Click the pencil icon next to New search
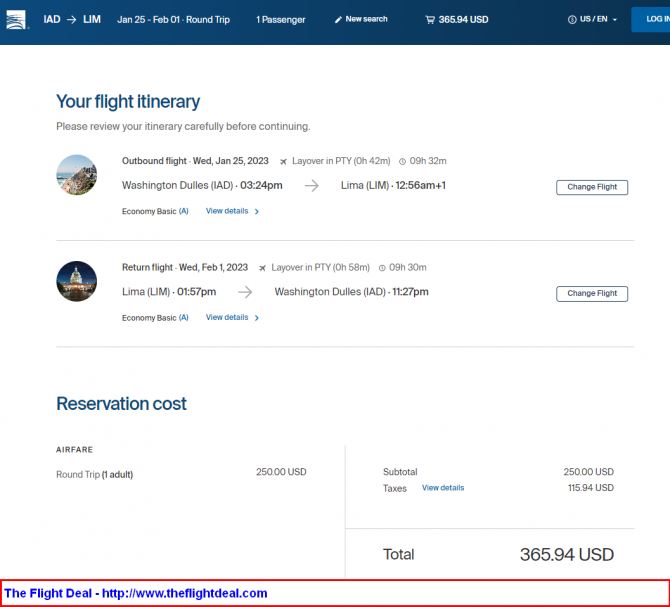This screenshot has height=607, width=670. click(338, 20)
